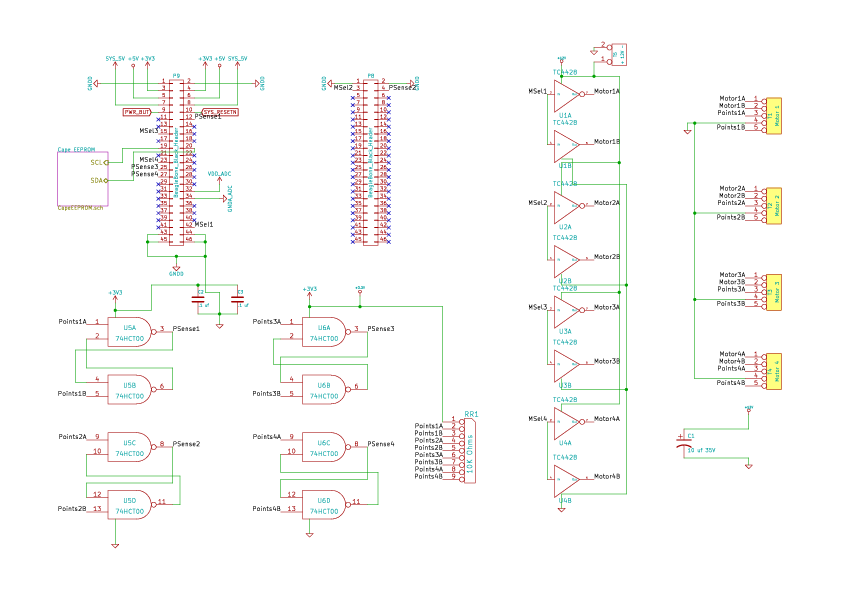Screen dimensions: 842x596
Task: Click the U5A 74HCT00 NAND gate
Action: pyautogui.click(x=129, y=332)
